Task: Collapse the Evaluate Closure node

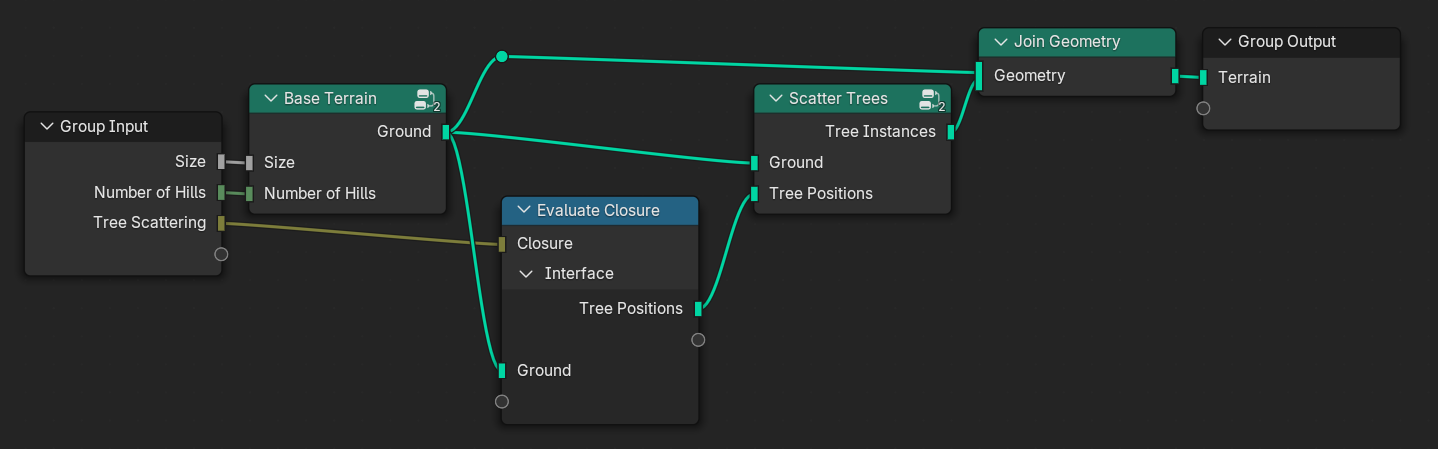Action: click(x=522, y=211)
